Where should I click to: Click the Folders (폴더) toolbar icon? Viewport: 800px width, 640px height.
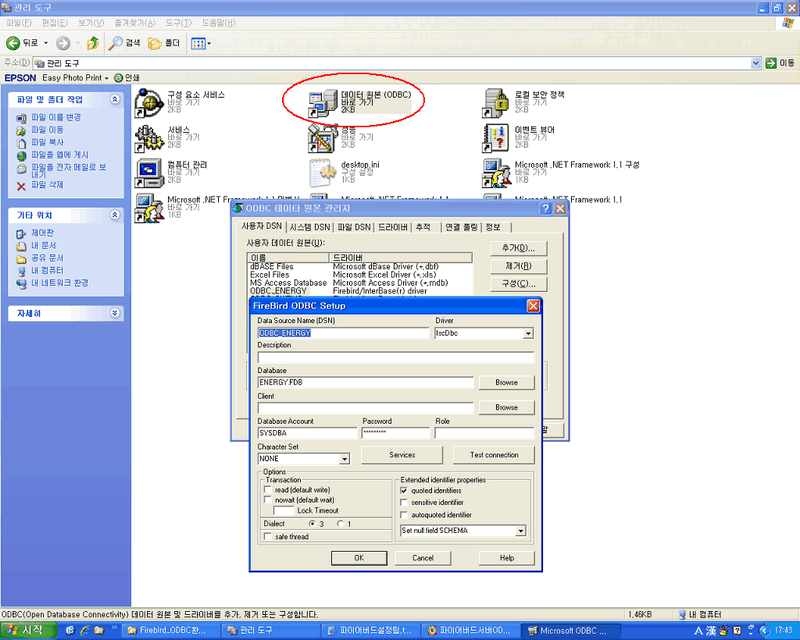[x=154, y=43]
